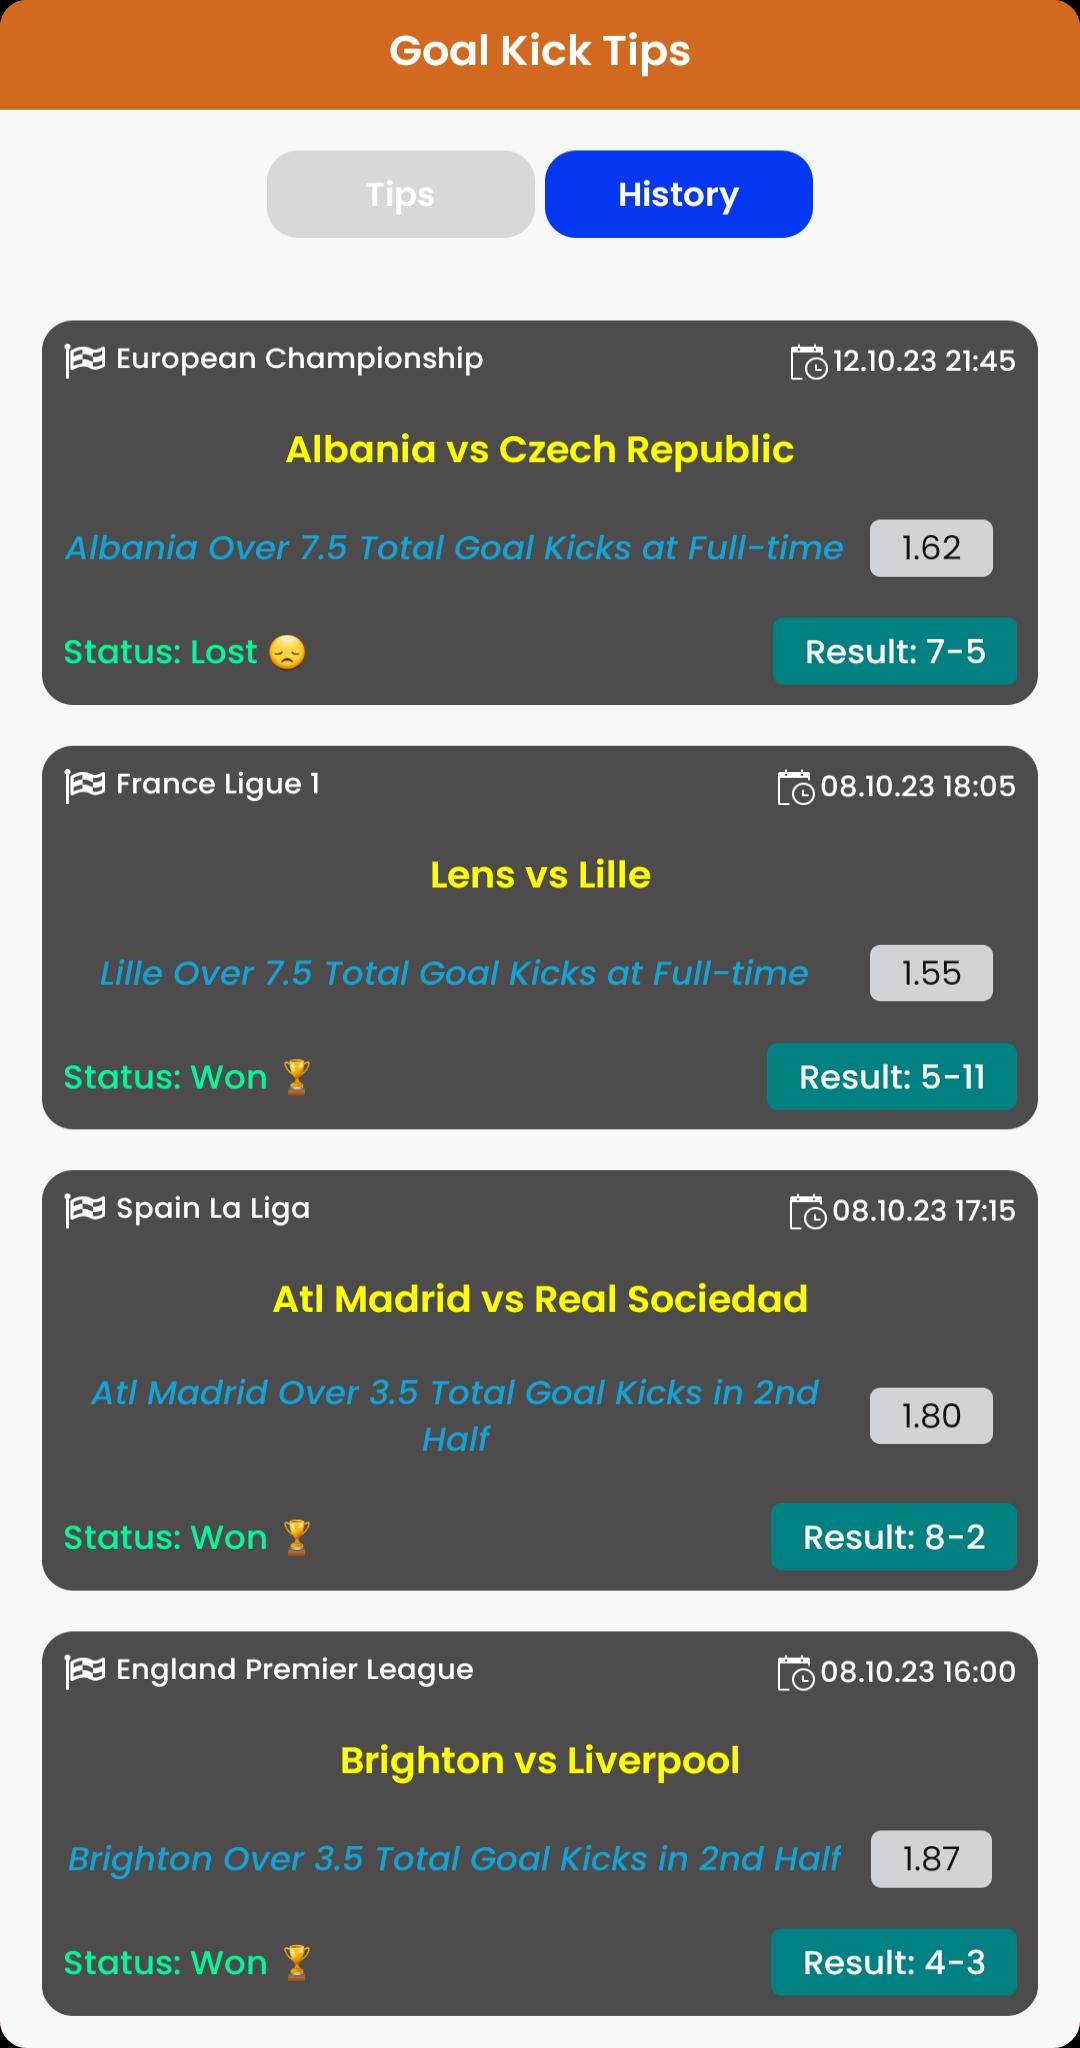Tap the flag icon beside France Ligue 1
Image resolution: width=1080 pixels, height=2048 pixels.
pos(85,786)
